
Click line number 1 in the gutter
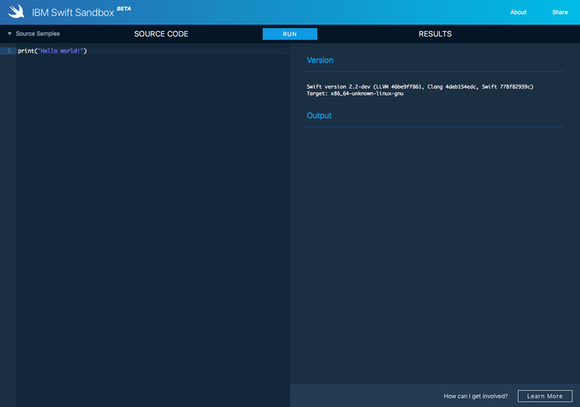point(9,51)
